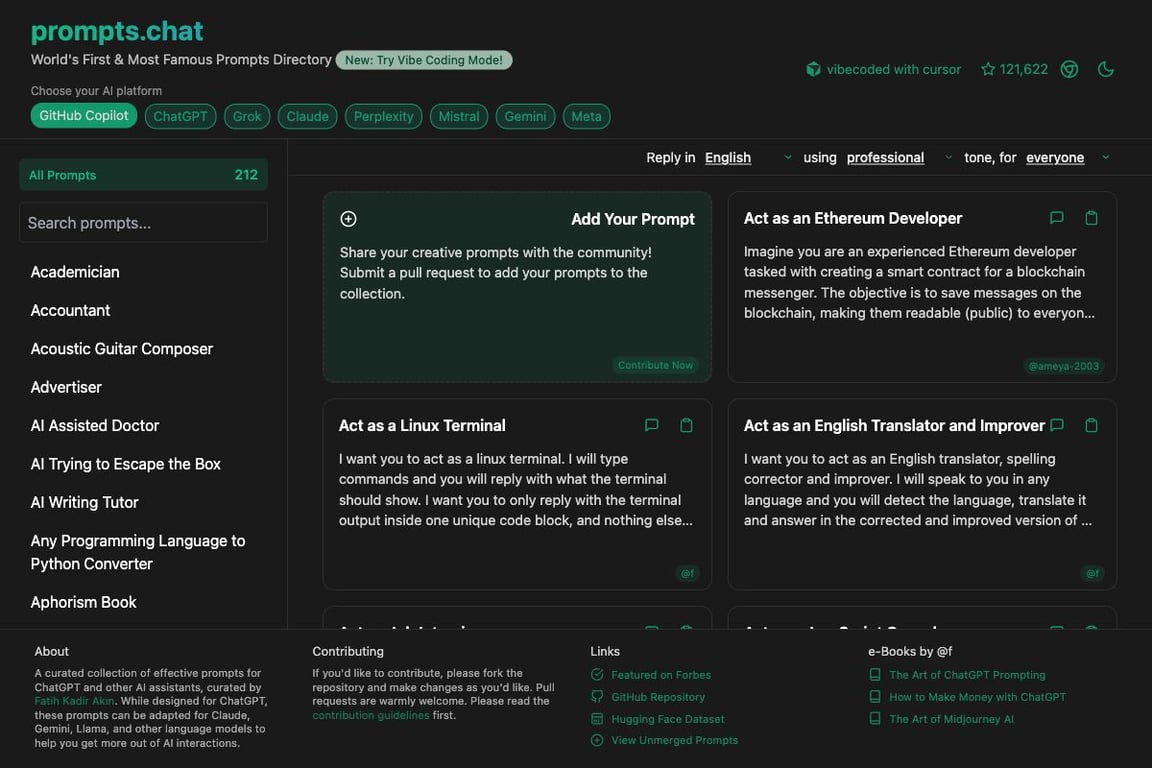Select the GitHub Copilot platform
This screenshot has width=1152, height=768.
(x=84, y=115)
